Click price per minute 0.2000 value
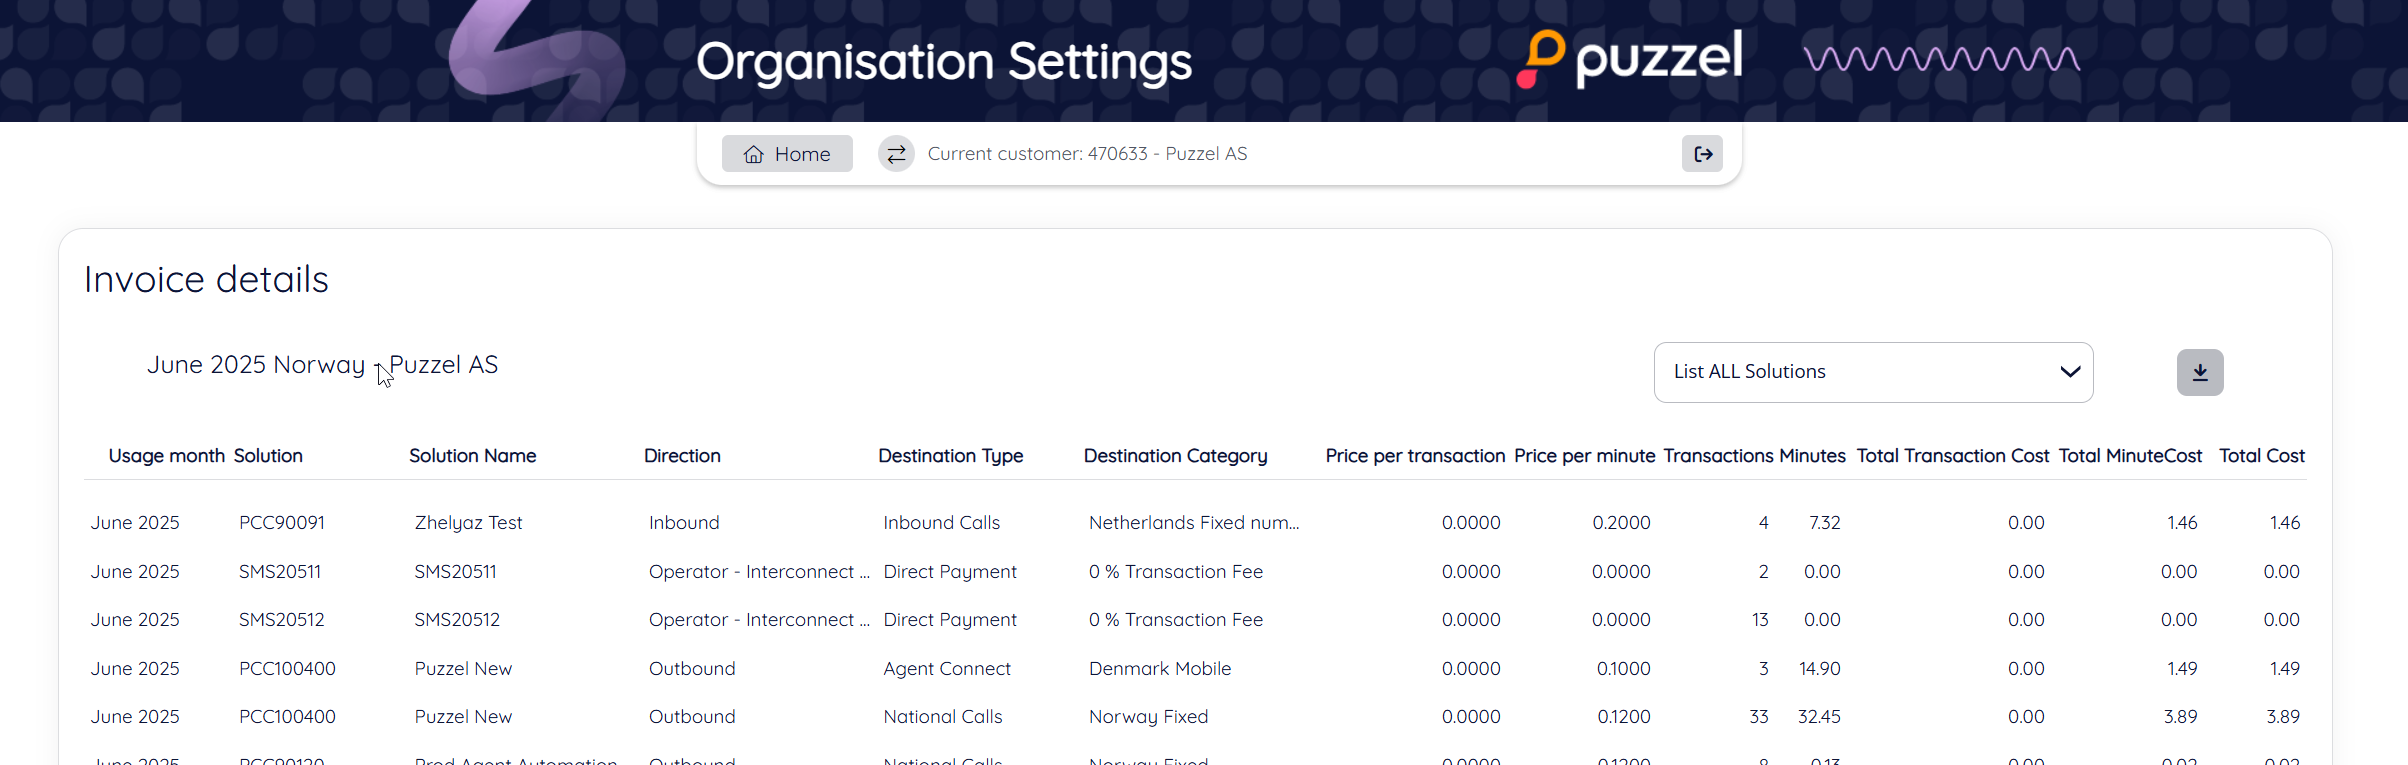Image resolution: width=2408 pixels, height=765 pixels. point(1621,523)
